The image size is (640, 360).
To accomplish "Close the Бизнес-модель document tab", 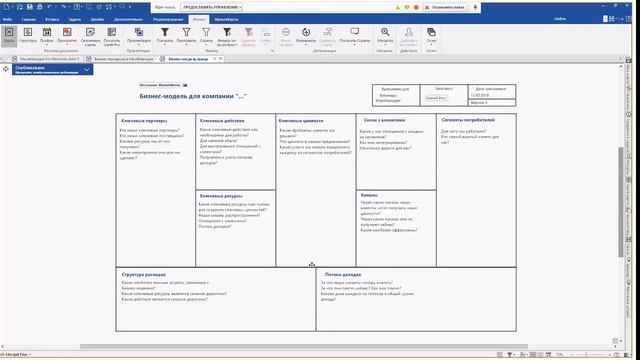I will 221,59.
